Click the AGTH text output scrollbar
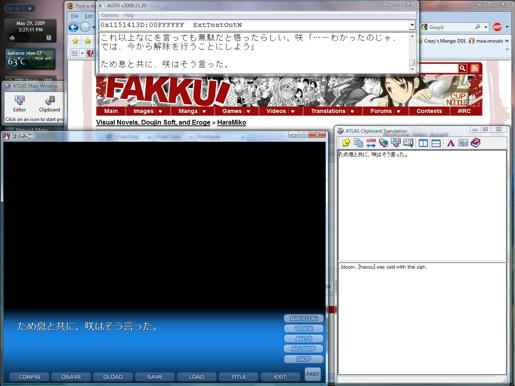The width and height of the screenshot is (515, 386). (412, 52)
